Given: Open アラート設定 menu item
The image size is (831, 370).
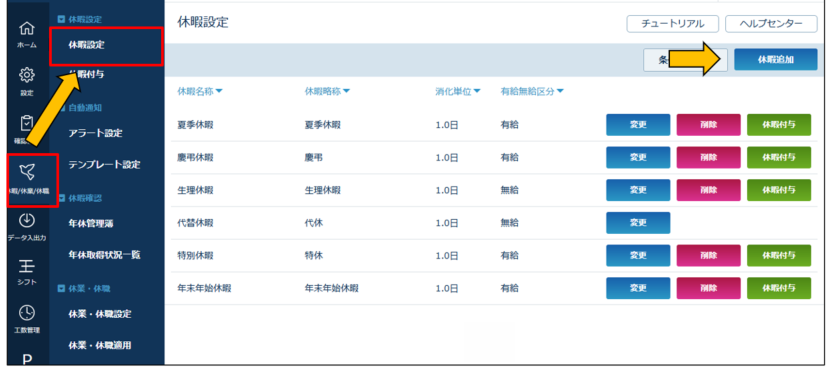Looking at the screenshot, I should 95,133.
